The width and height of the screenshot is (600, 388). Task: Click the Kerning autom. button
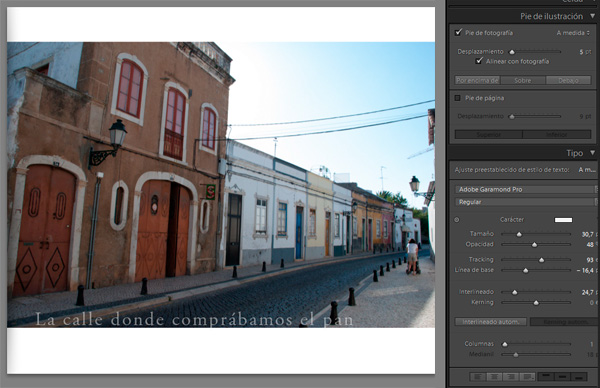pos(565,322)
